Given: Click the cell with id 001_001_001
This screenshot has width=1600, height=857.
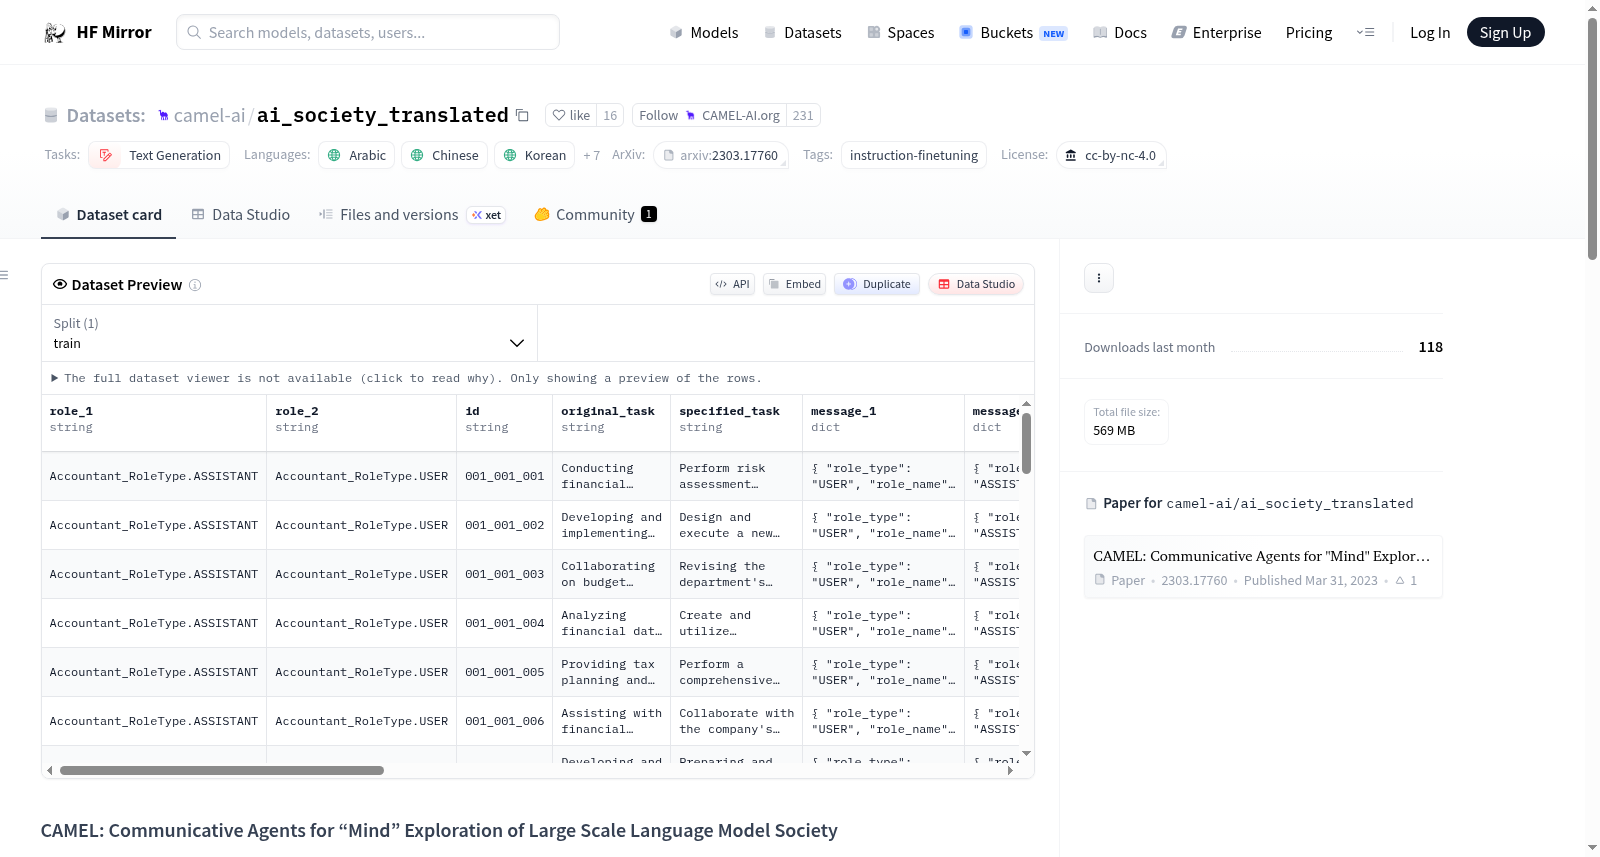Looking at the screenshot, I should point(505,476).
